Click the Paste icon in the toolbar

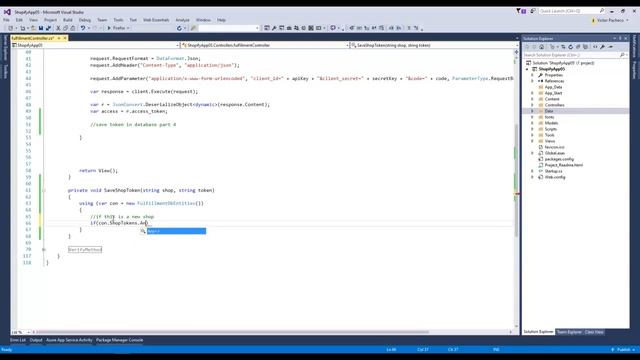click(73, 28)
